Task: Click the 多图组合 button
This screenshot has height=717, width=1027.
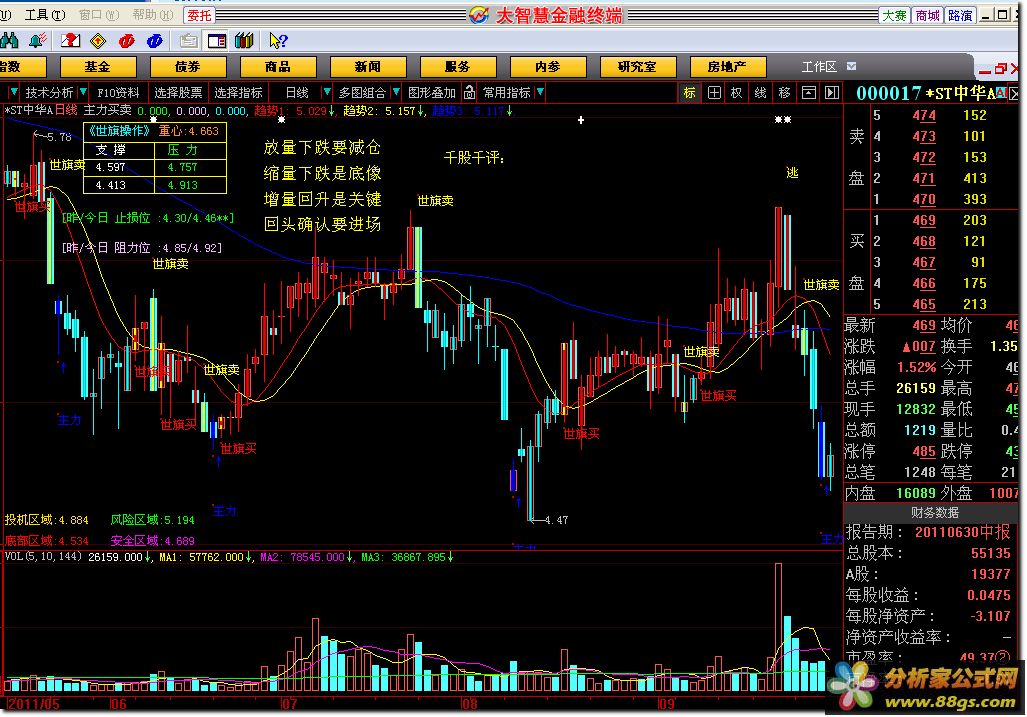Action: [362, 92]
